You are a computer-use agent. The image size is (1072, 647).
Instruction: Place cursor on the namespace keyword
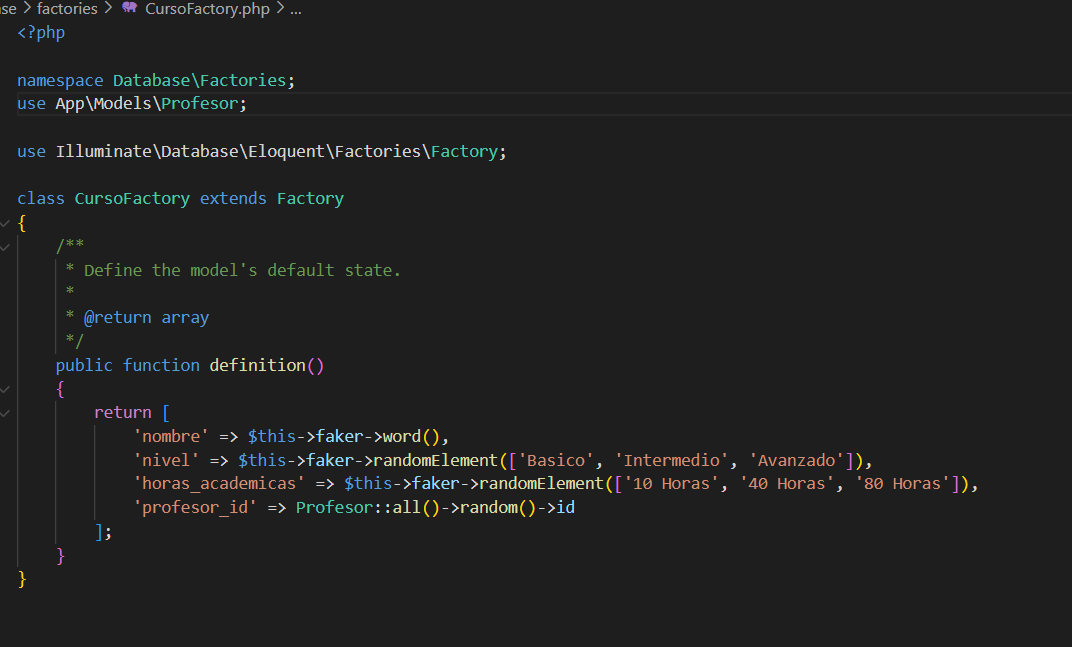click(60, 81)
